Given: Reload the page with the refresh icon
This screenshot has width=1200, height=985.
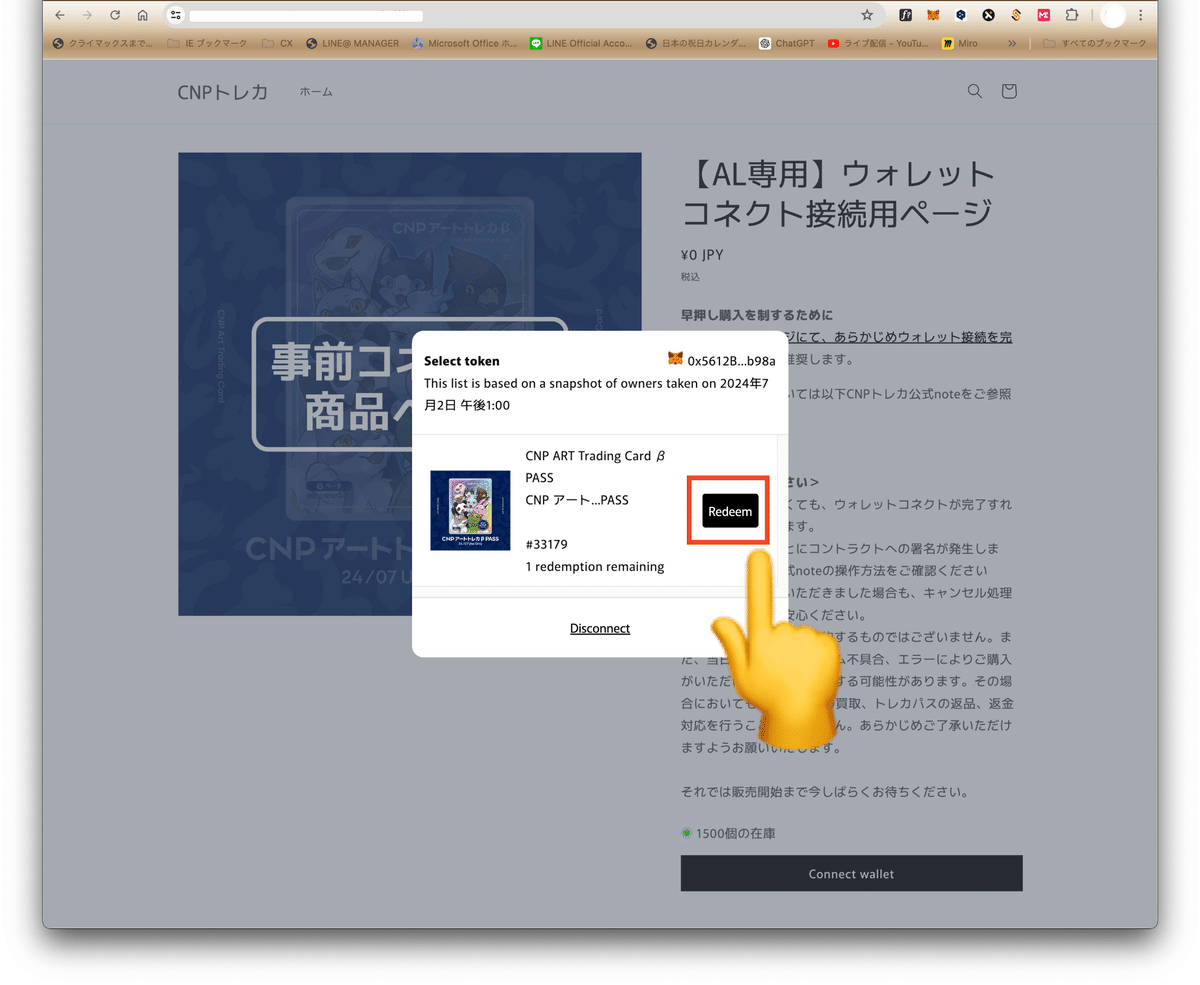Looking at the screenshot, I should click(114, 15).
